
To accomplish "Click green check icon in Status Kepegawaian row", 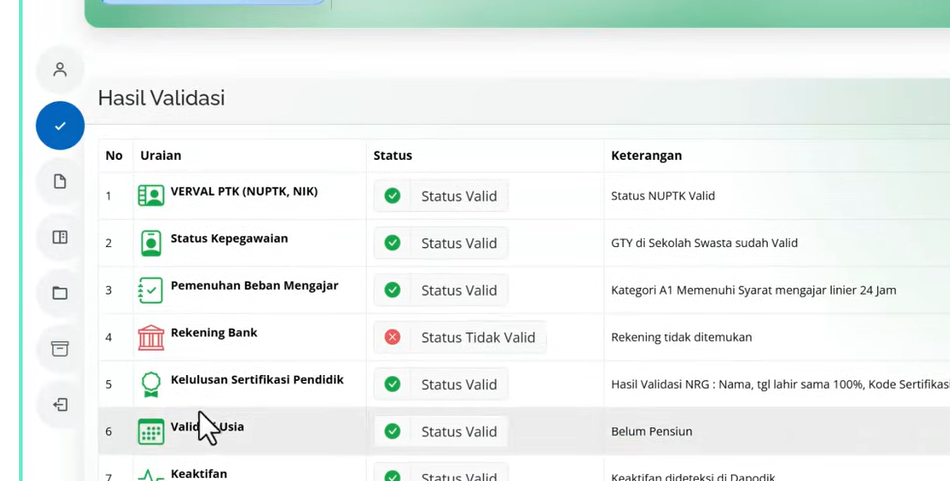I will [x=392, y=243].
